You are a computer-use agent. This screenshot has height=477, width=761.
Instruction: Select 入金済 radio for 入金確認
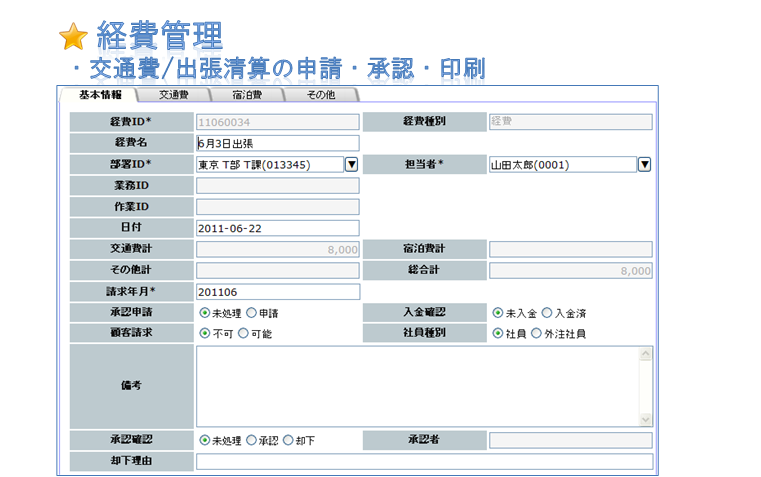point(547,313)
